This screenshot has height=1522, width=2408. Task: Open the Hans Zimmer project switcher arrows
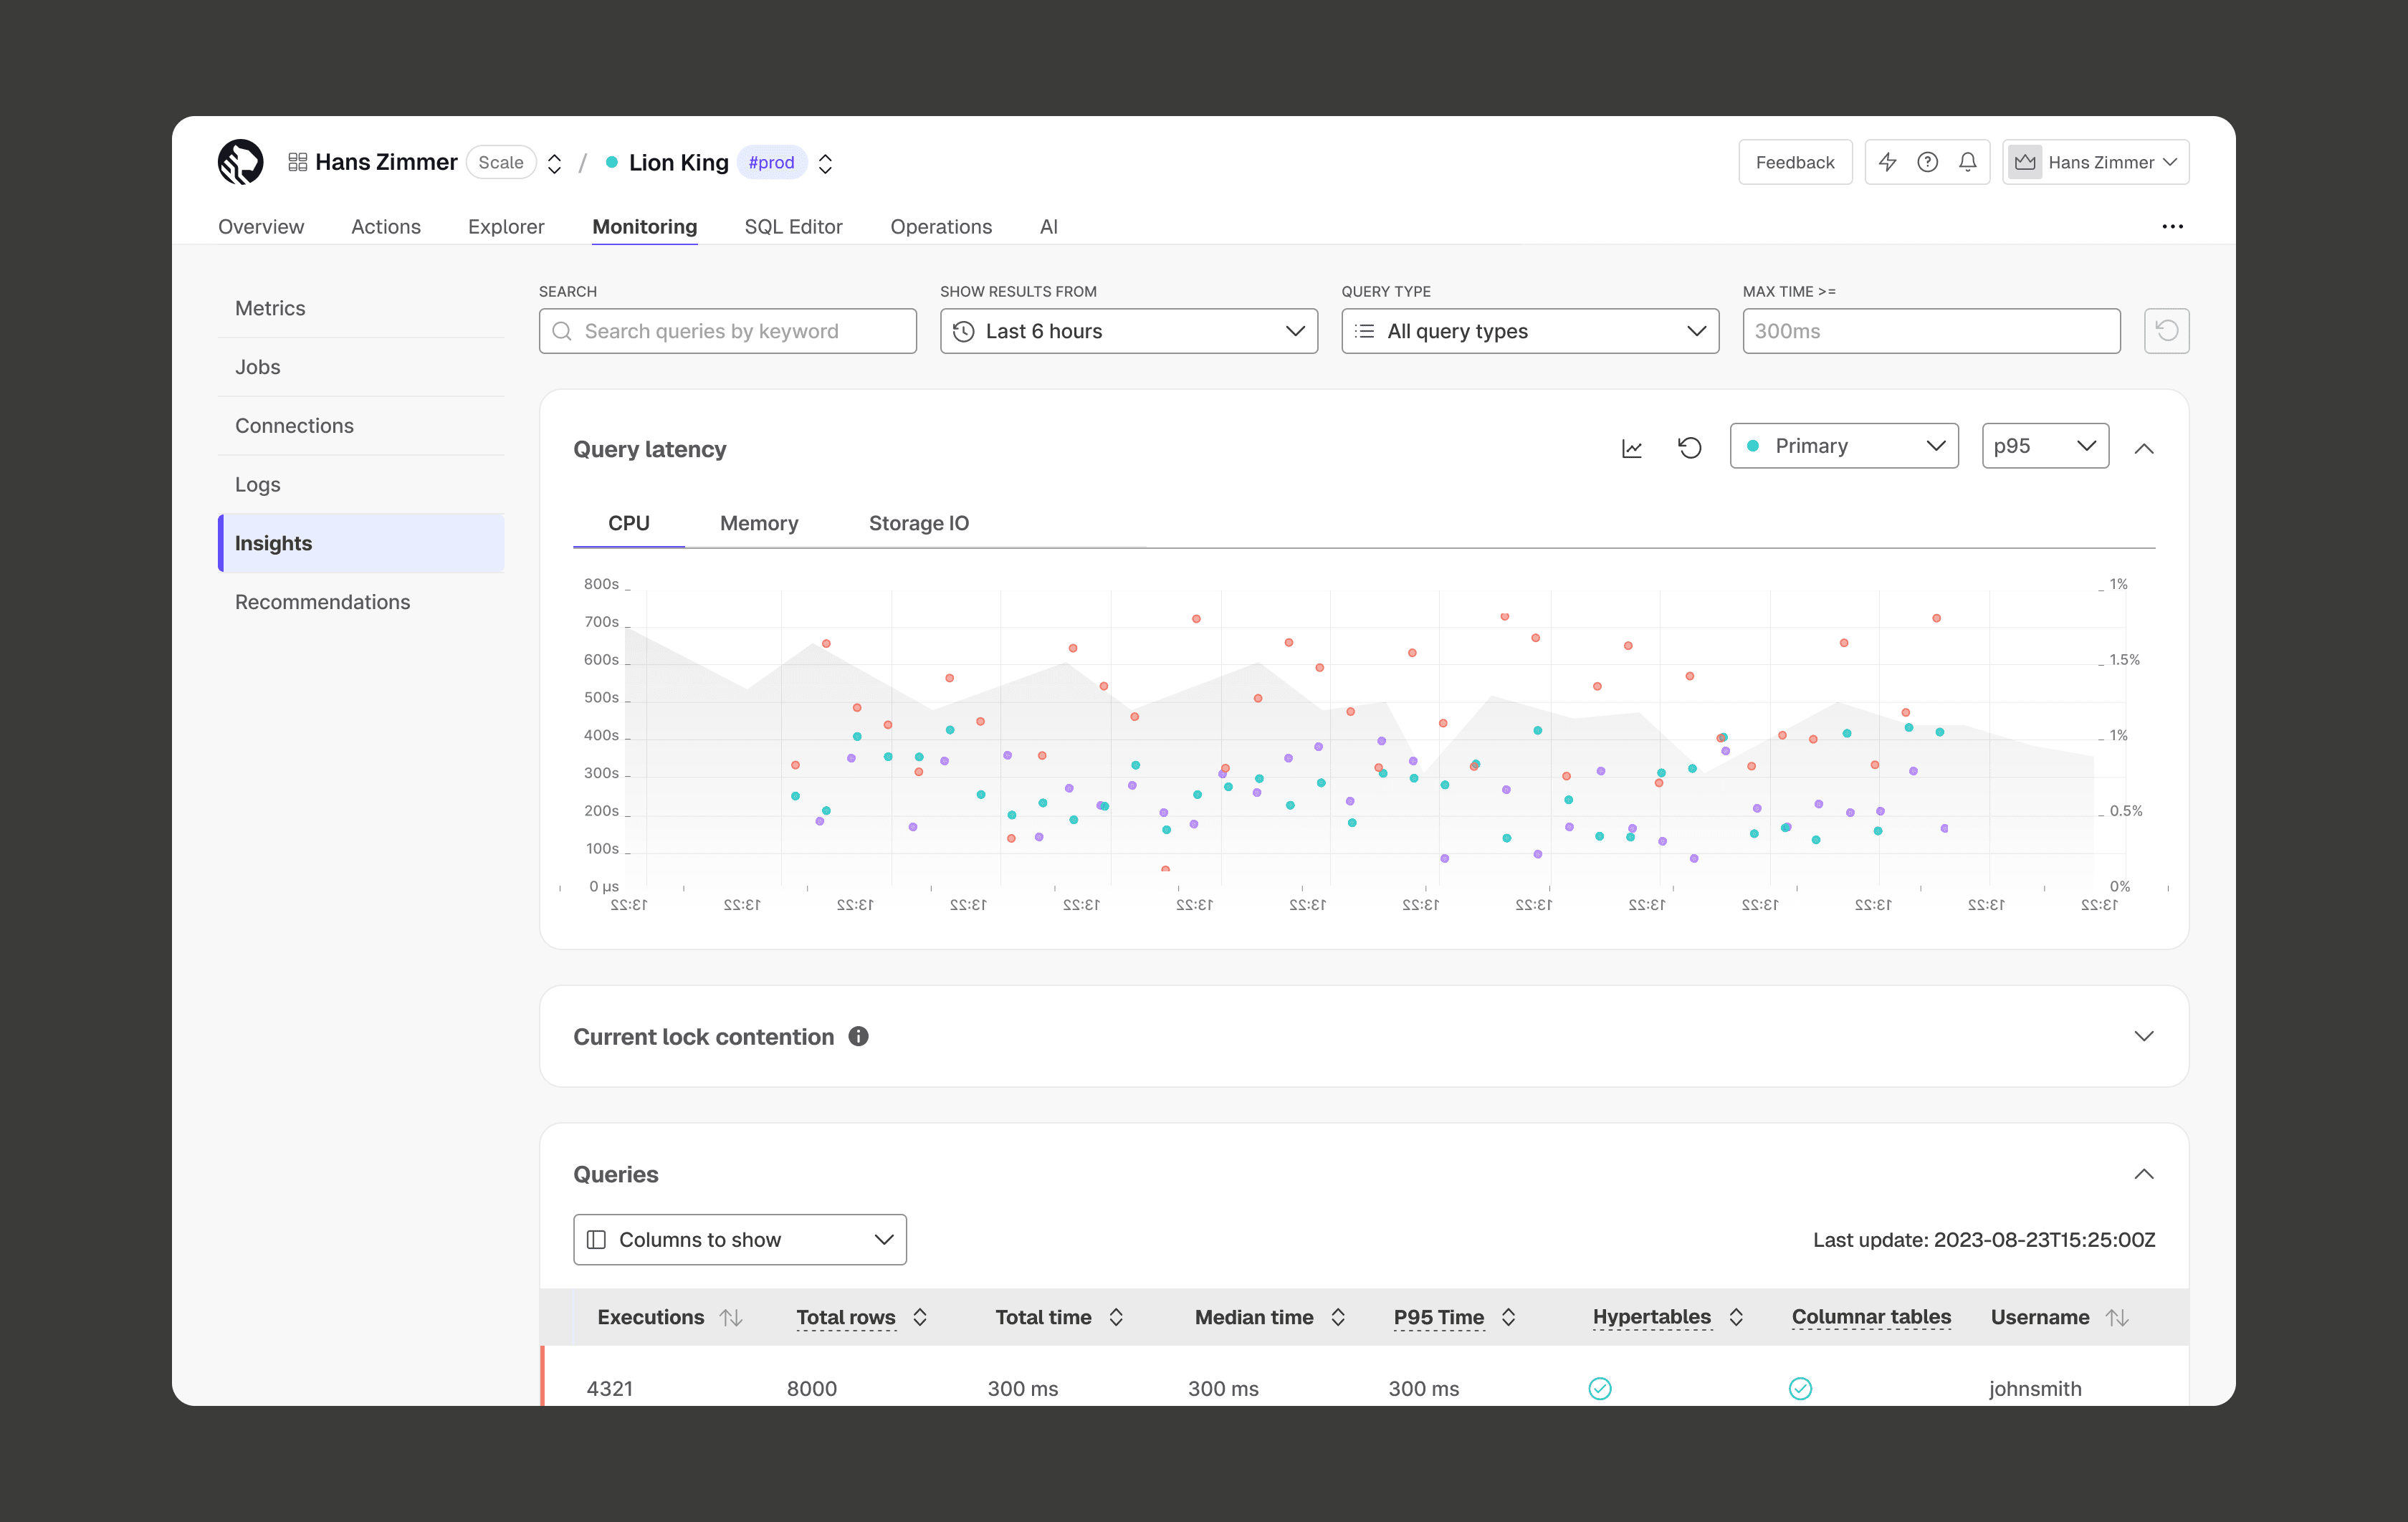[x=554, y=163]
